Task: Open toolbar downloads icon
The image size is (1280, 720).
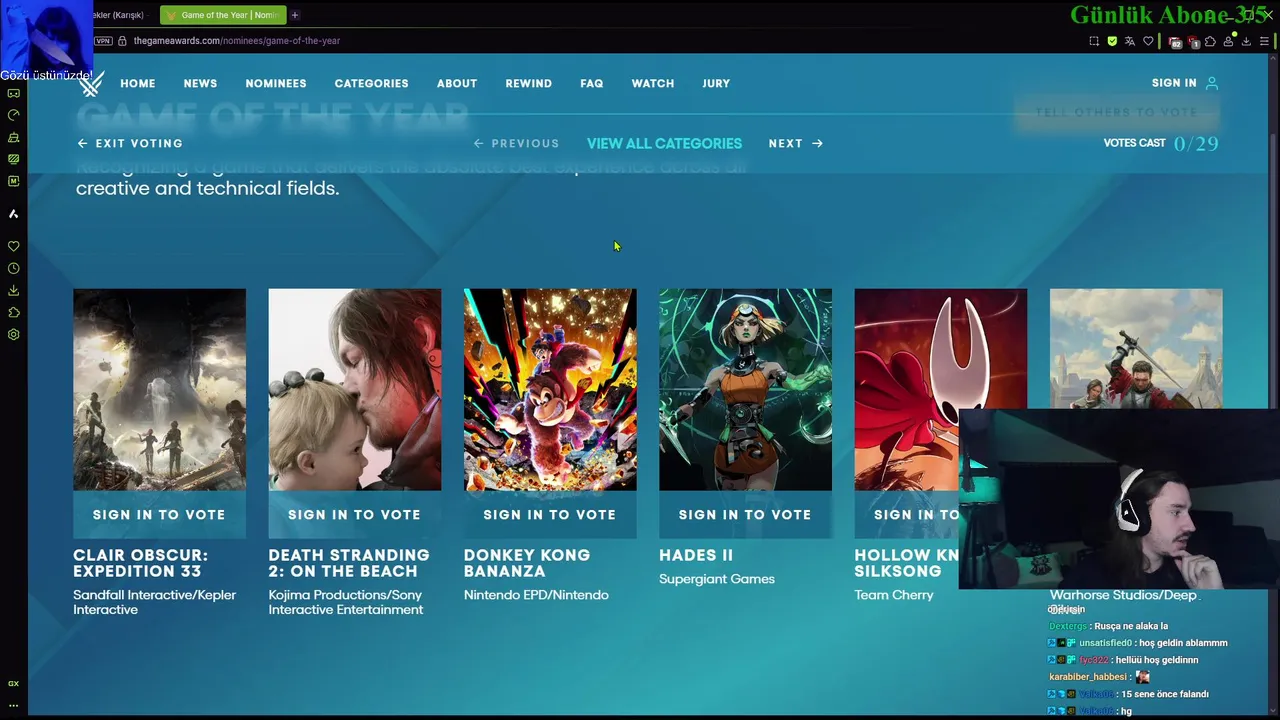Action: coord(1246,41)
